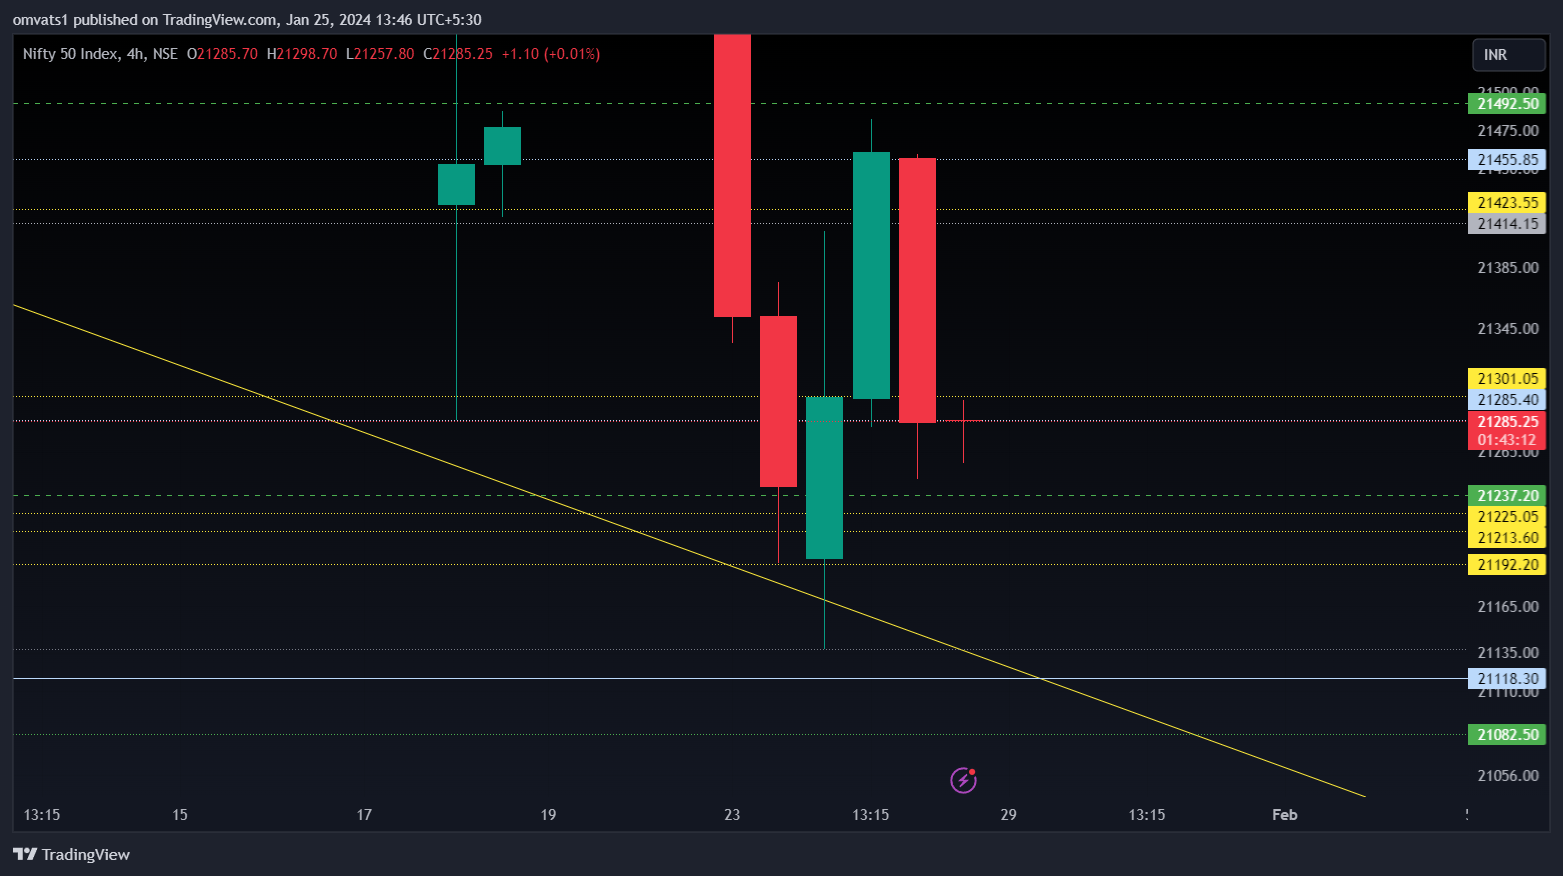Click the purple lightning event icon
Viewport: 1563px width, 876px height.
963,780
